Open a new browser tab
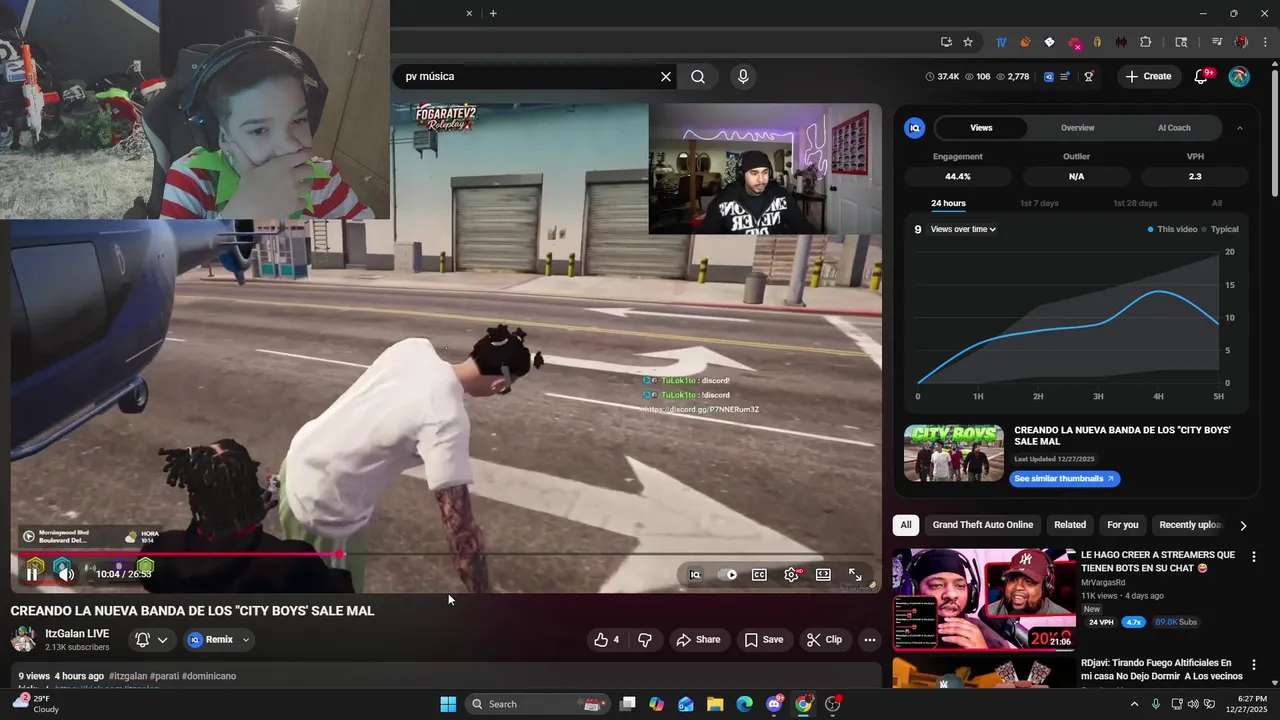The width and height of the screenshot is (1280, 720). click(x=493, y=13)
